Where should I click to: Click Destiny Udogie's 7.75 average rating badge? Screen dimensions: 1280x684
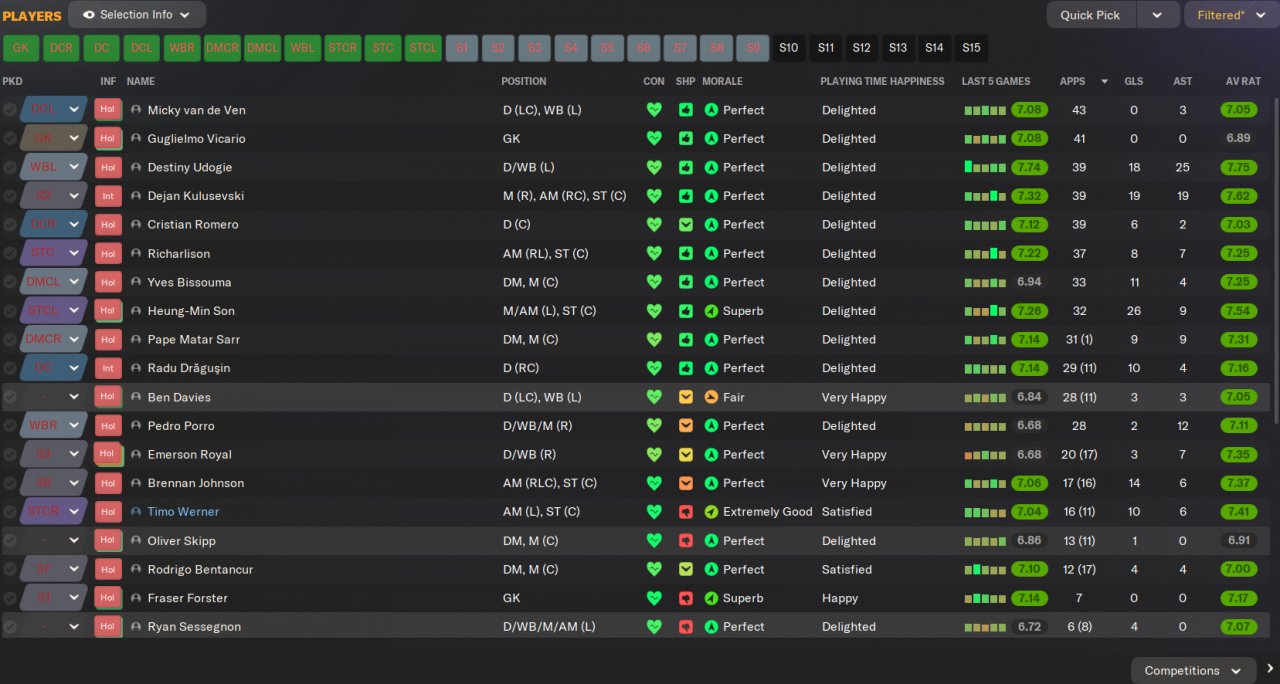click(1238, 168)
